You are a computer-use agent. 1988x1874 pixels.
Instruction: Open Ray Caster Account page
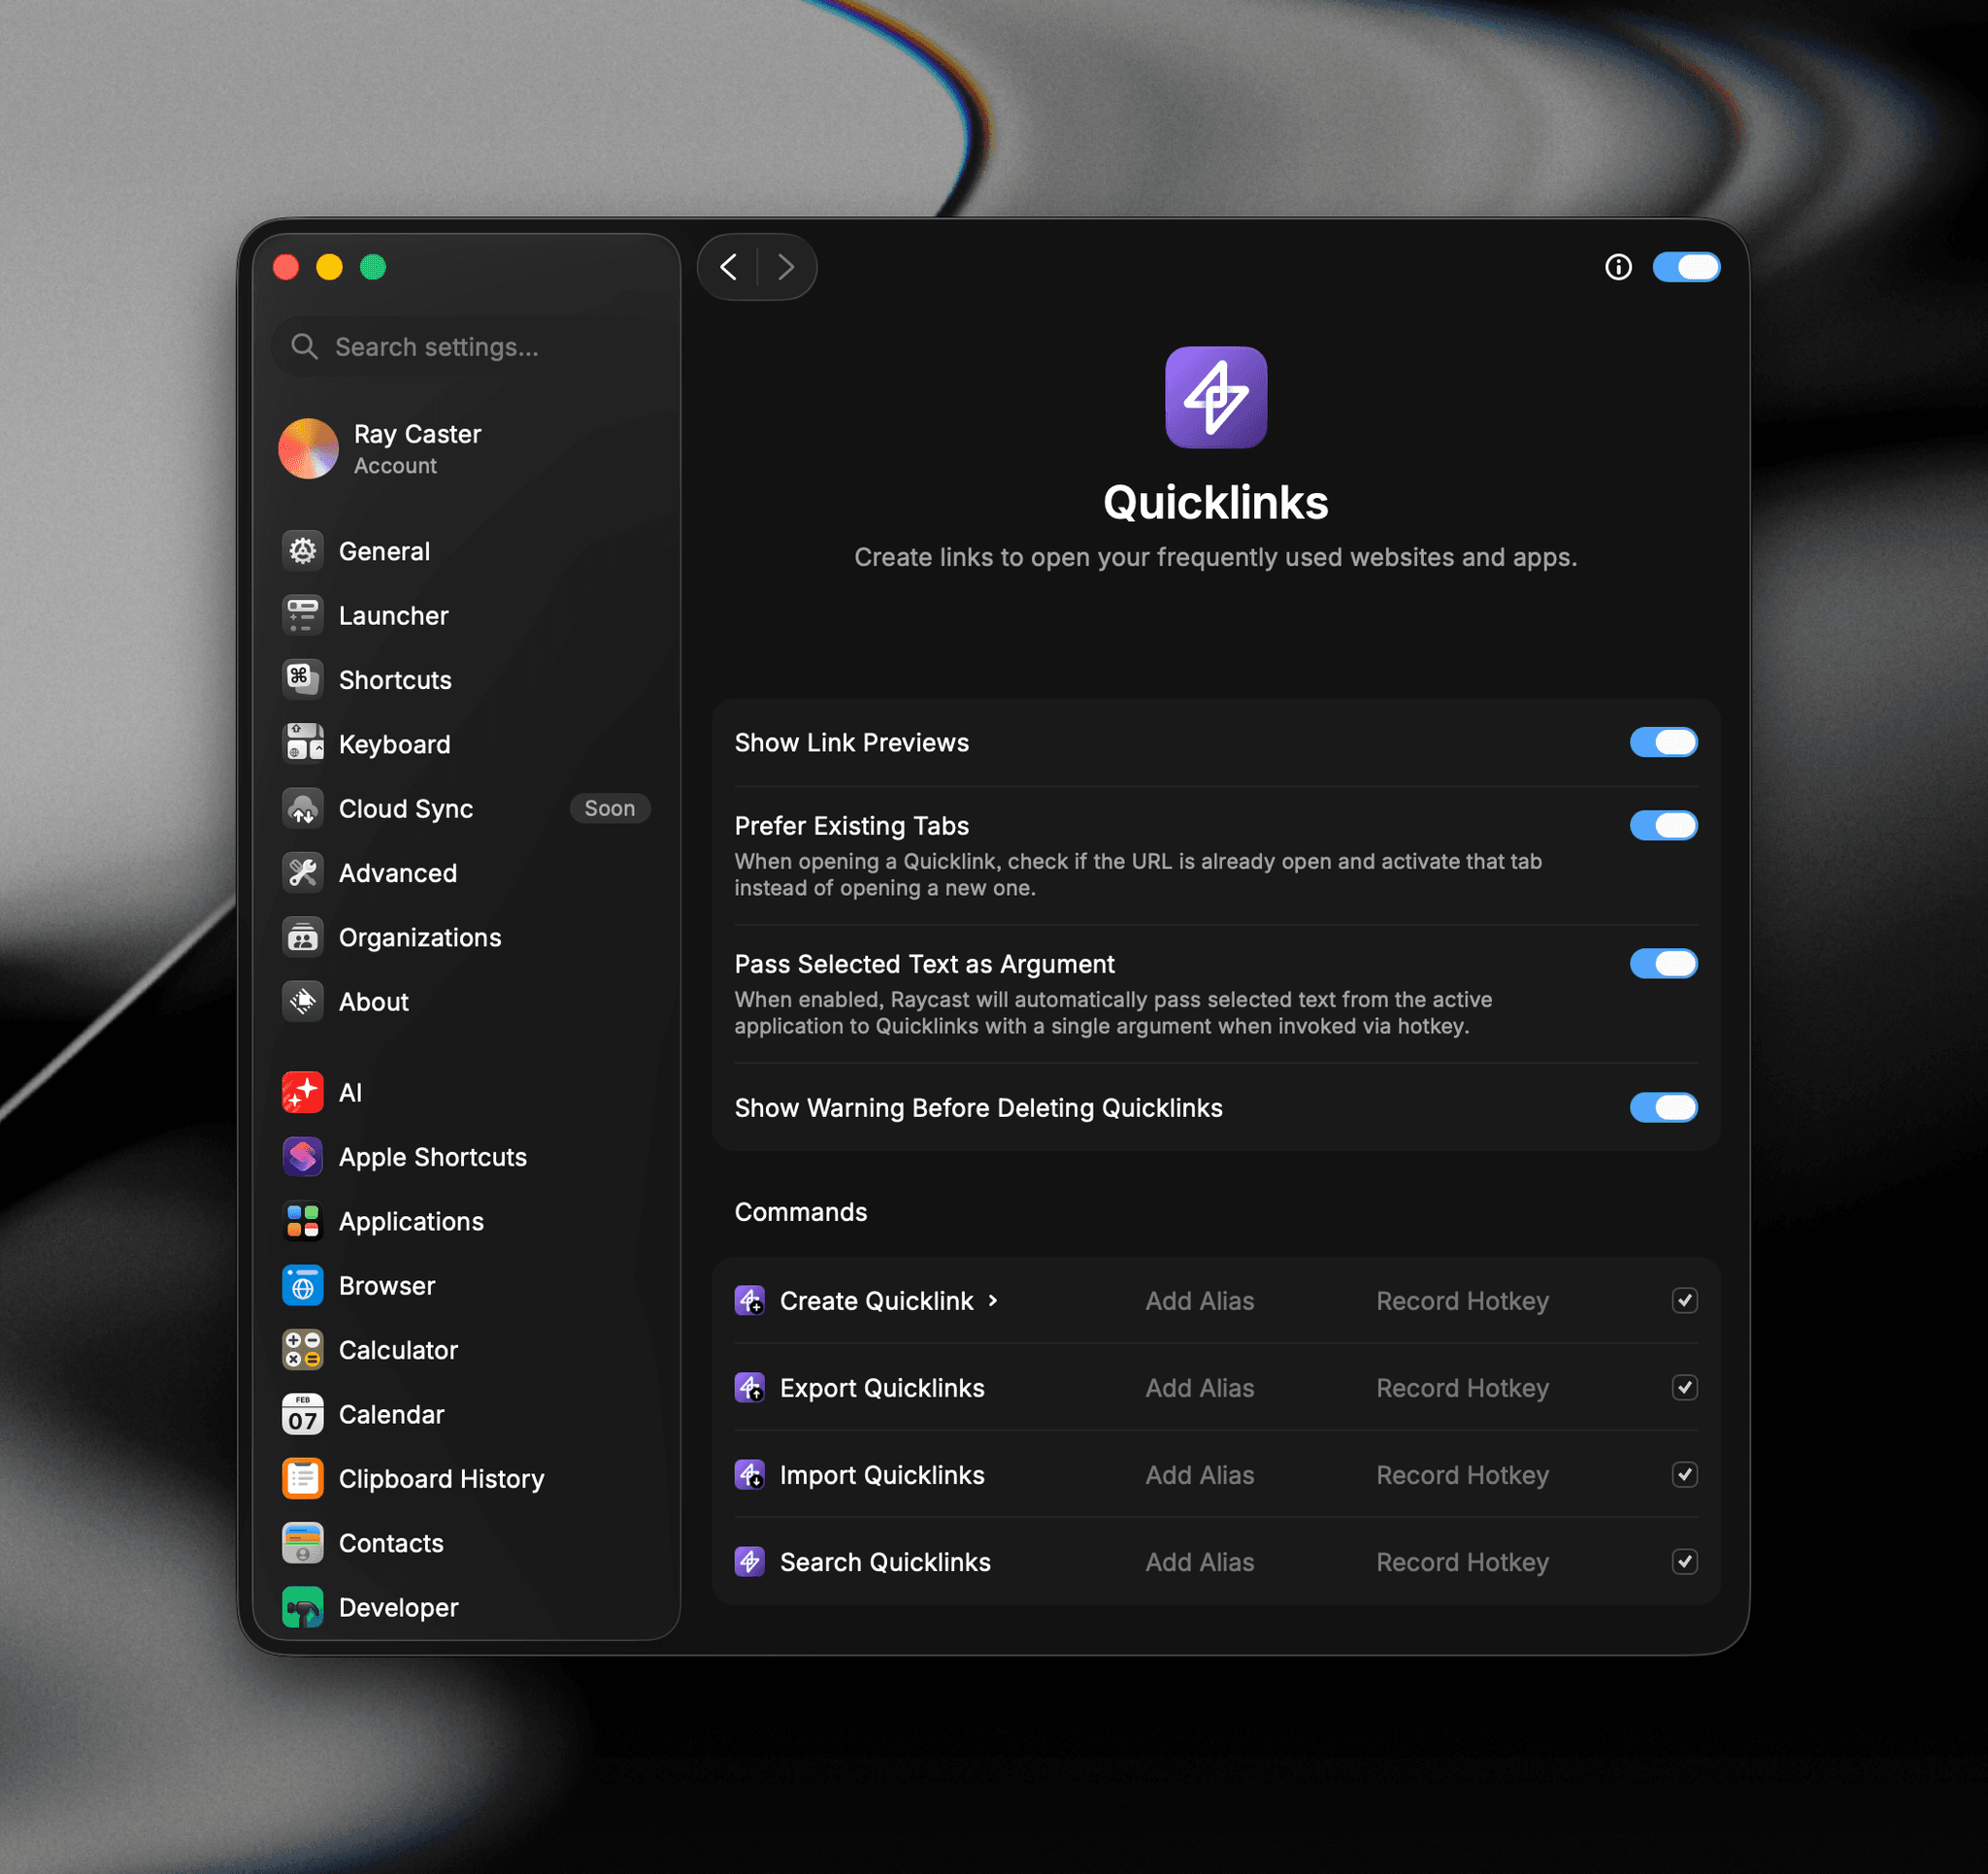(466, 449)
